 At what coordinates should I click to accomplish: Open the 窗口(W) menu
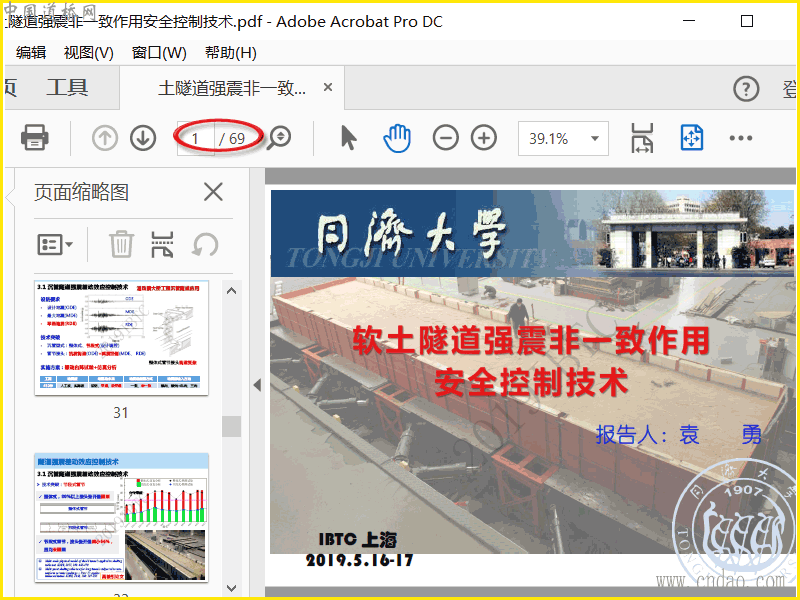tap(159, 53)
